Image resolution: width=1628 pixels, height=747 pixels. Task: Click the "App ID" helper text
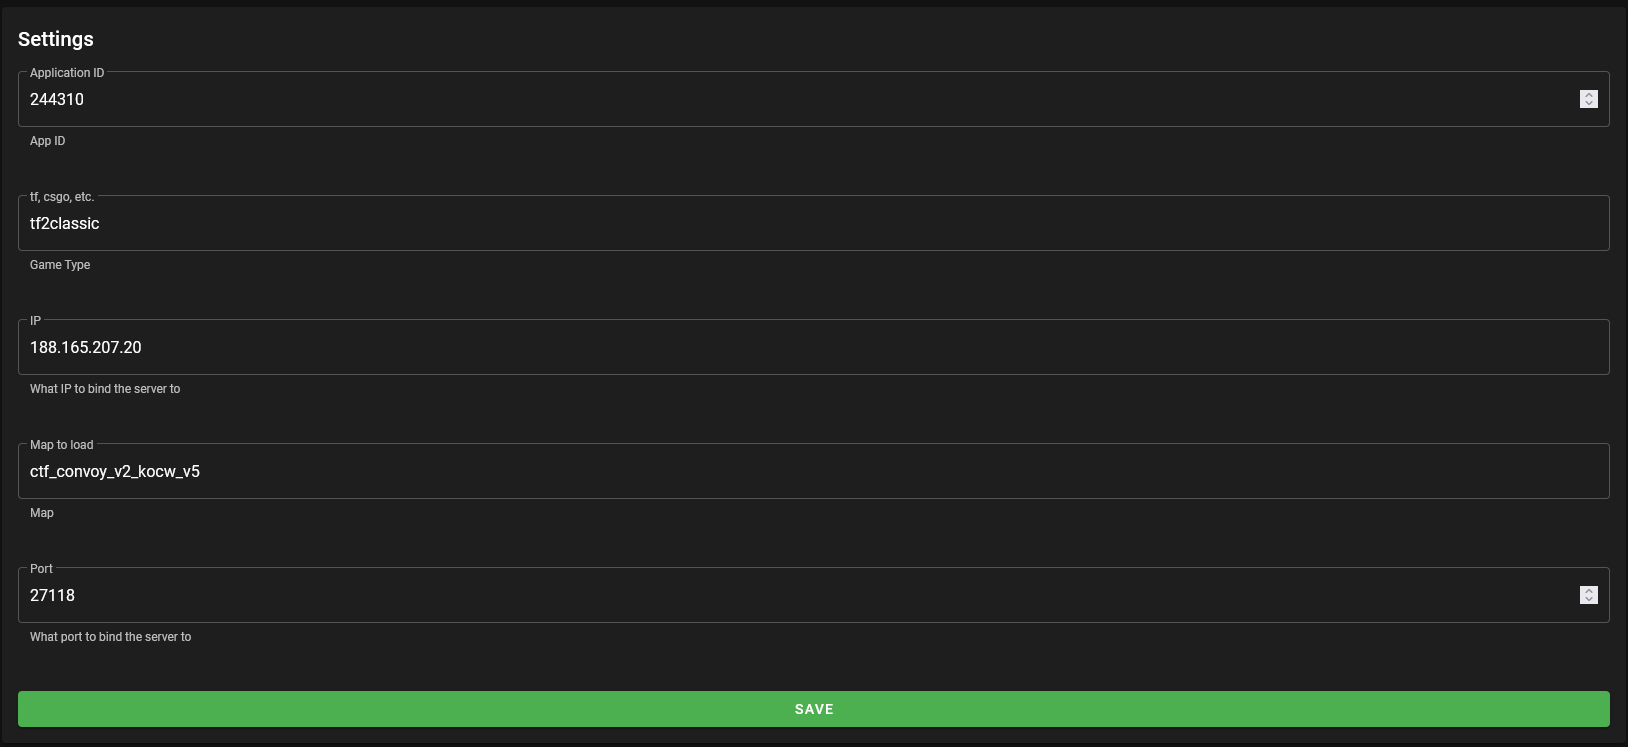click(47, 141)
